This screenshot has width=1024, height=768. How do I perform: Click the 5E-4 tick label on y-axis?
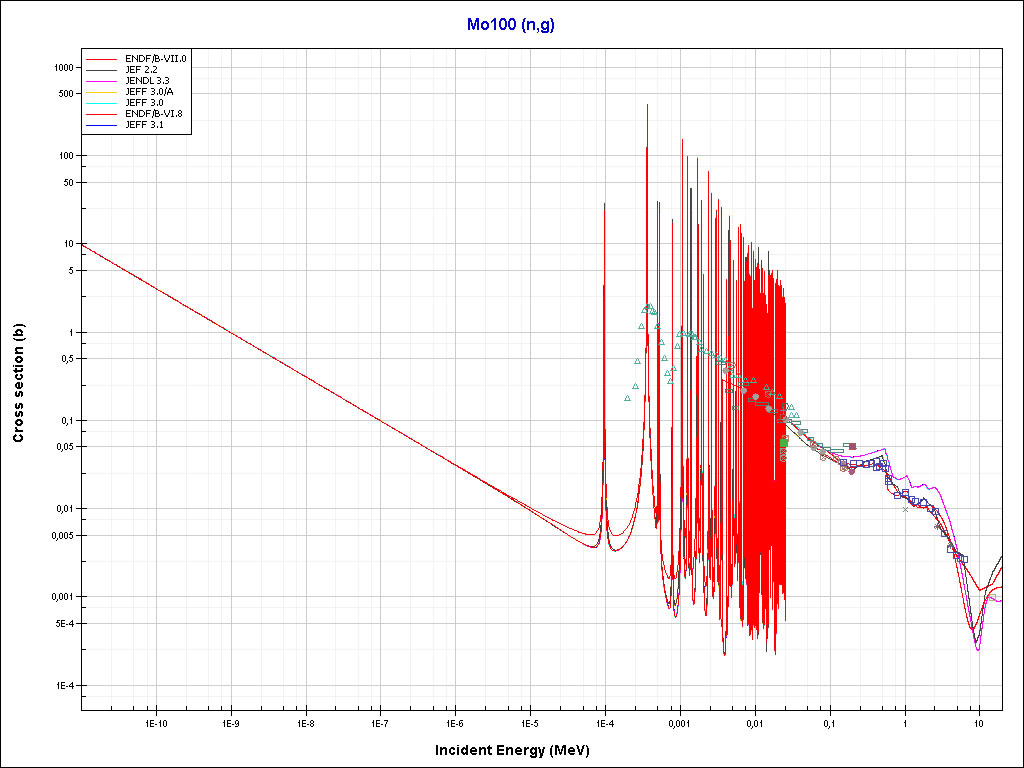coord(64,624)
